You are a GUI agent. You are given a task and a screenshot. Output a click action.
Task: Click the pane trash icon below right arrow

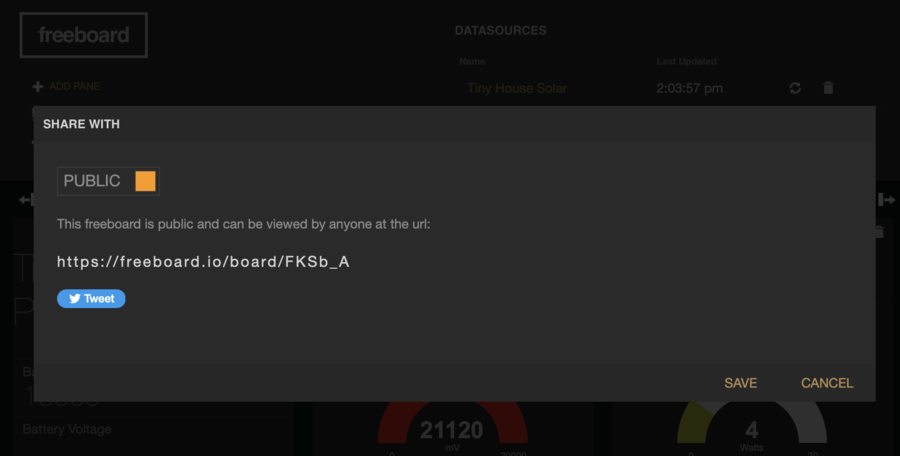click(879, 232)
